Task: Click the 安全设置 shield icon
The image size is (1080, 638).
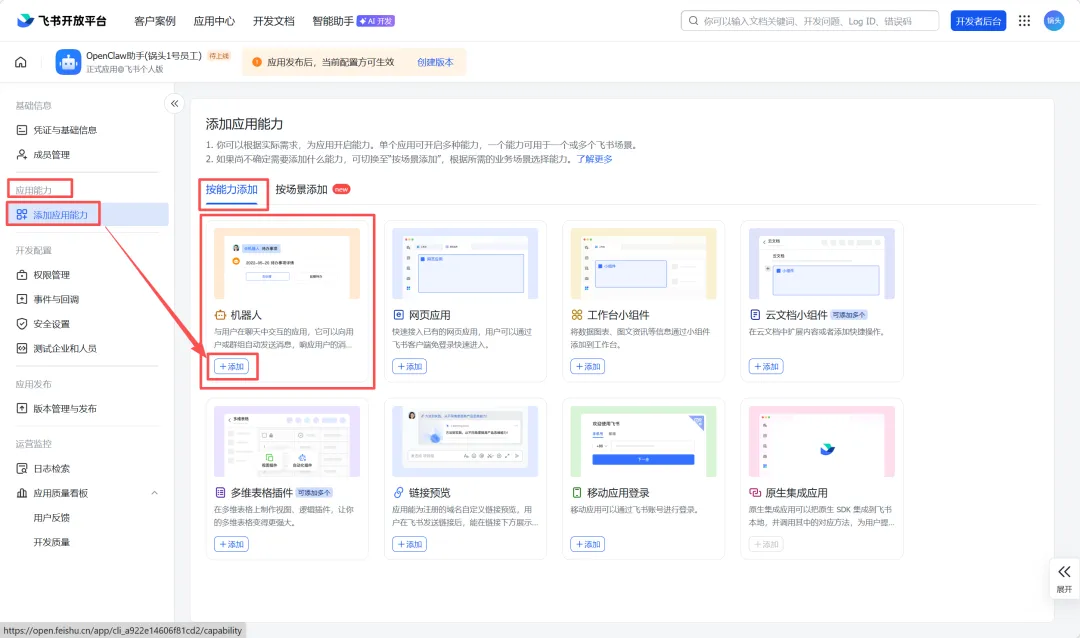Action: coord(22,323)
